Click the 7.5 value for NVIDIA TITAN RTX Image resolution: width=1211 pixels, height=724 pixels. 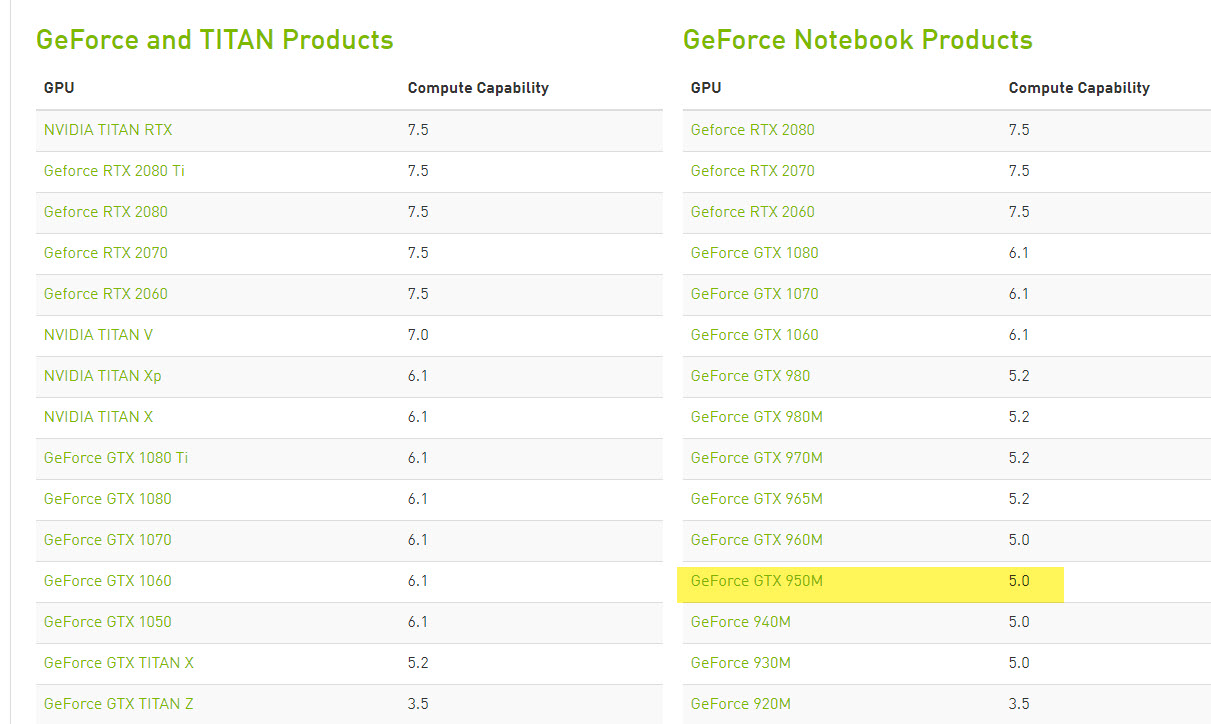(x=418, y=130)
